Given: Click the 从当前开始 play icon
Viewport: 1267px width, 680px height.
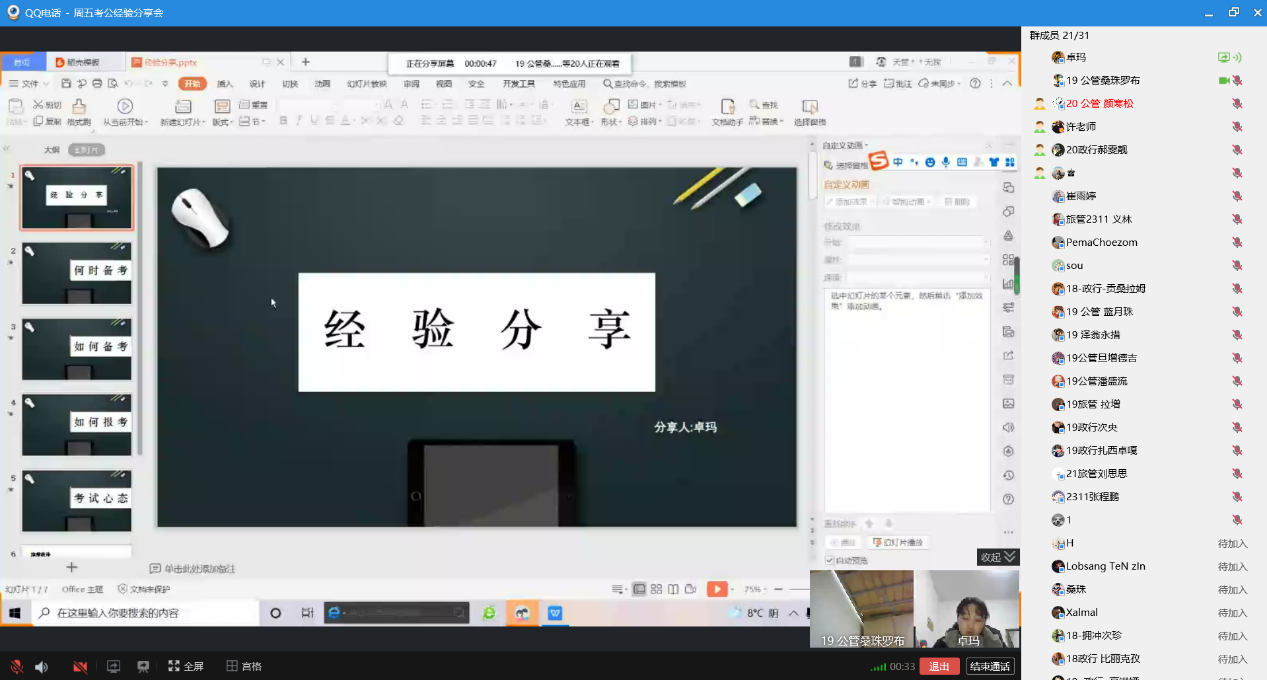Looking at the screenshot, I should click(x=125, y=106).
